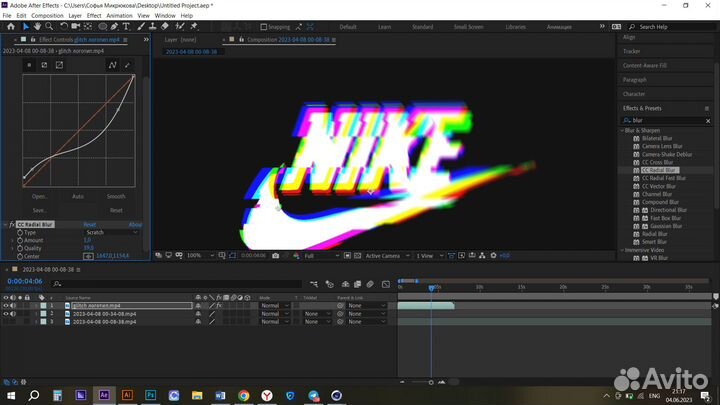Image resolution: width=720 pixels, height=405 pixels.
Task: Open the Composition menu
Action: tap(46, 16)
